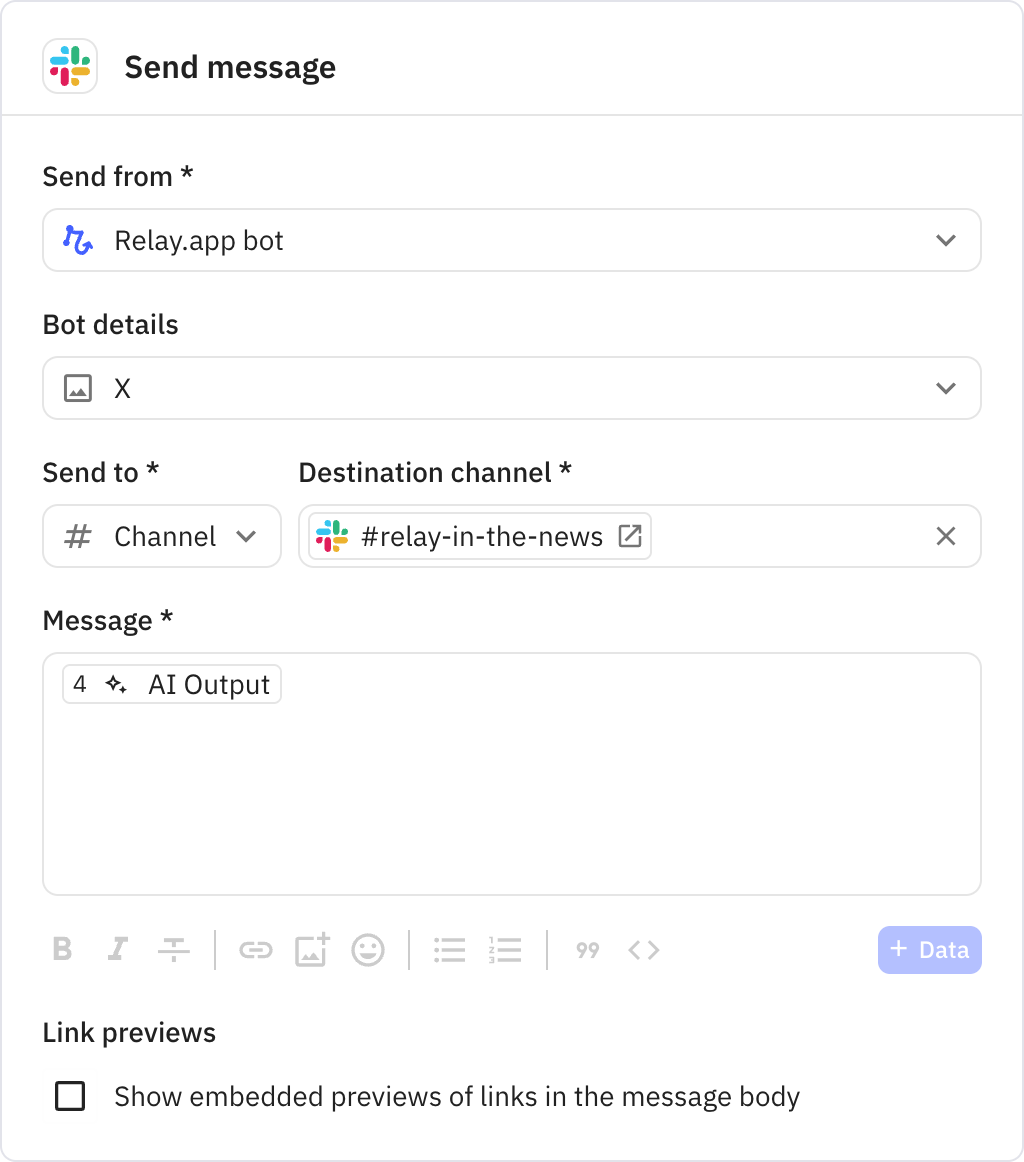Click the Slack logo next to Send message

tap(69, 66)
